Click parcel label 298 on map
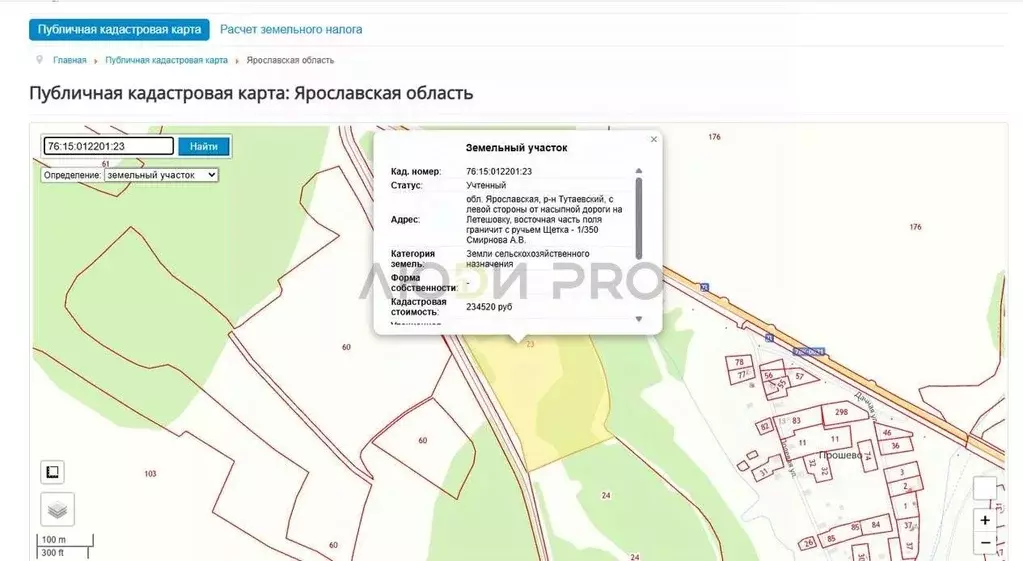 point(842,412)
